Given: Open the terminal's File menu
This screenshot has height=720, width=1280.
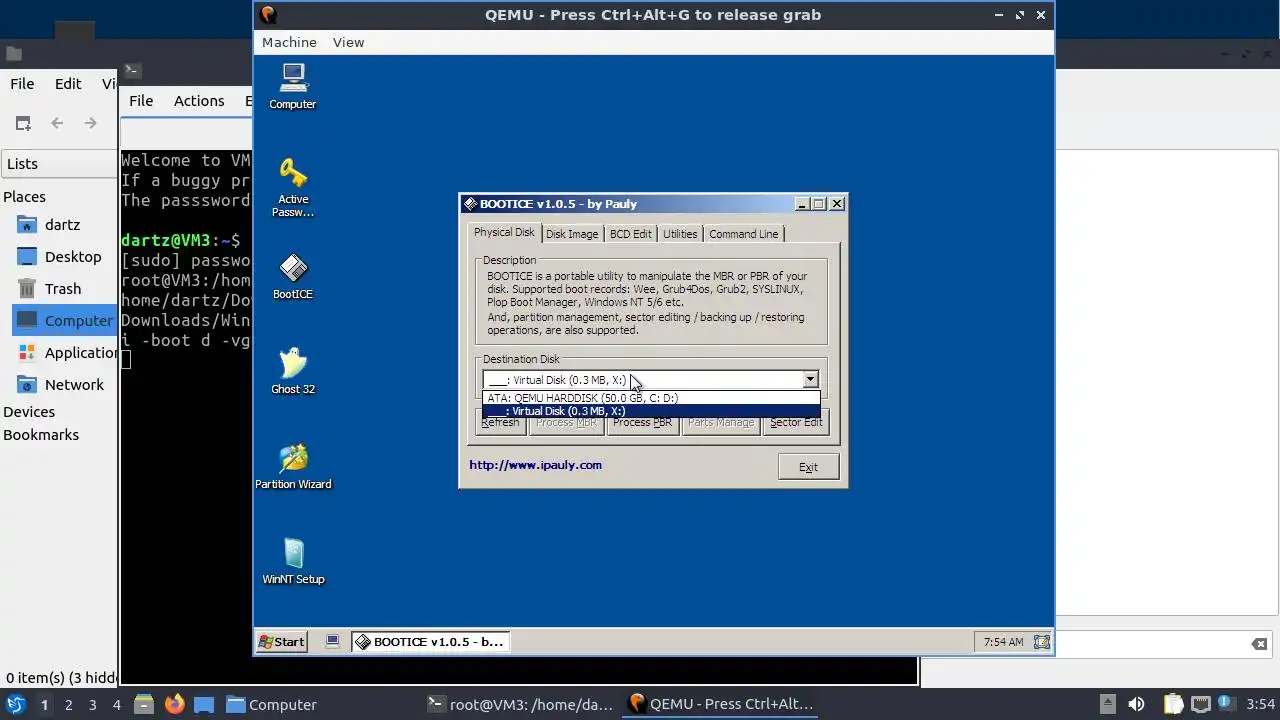Looking at the screenshot, I should coord(141,100).
